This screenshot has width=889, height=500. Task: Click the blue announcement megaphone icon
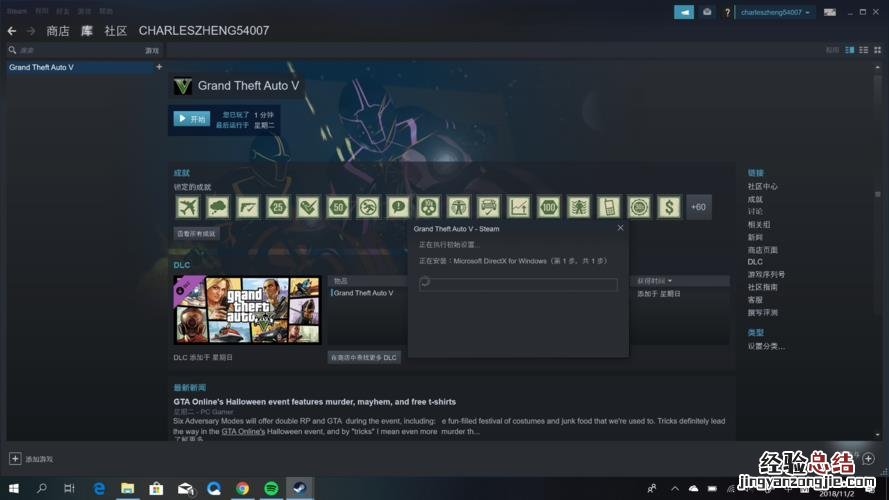tap(684, 12)
